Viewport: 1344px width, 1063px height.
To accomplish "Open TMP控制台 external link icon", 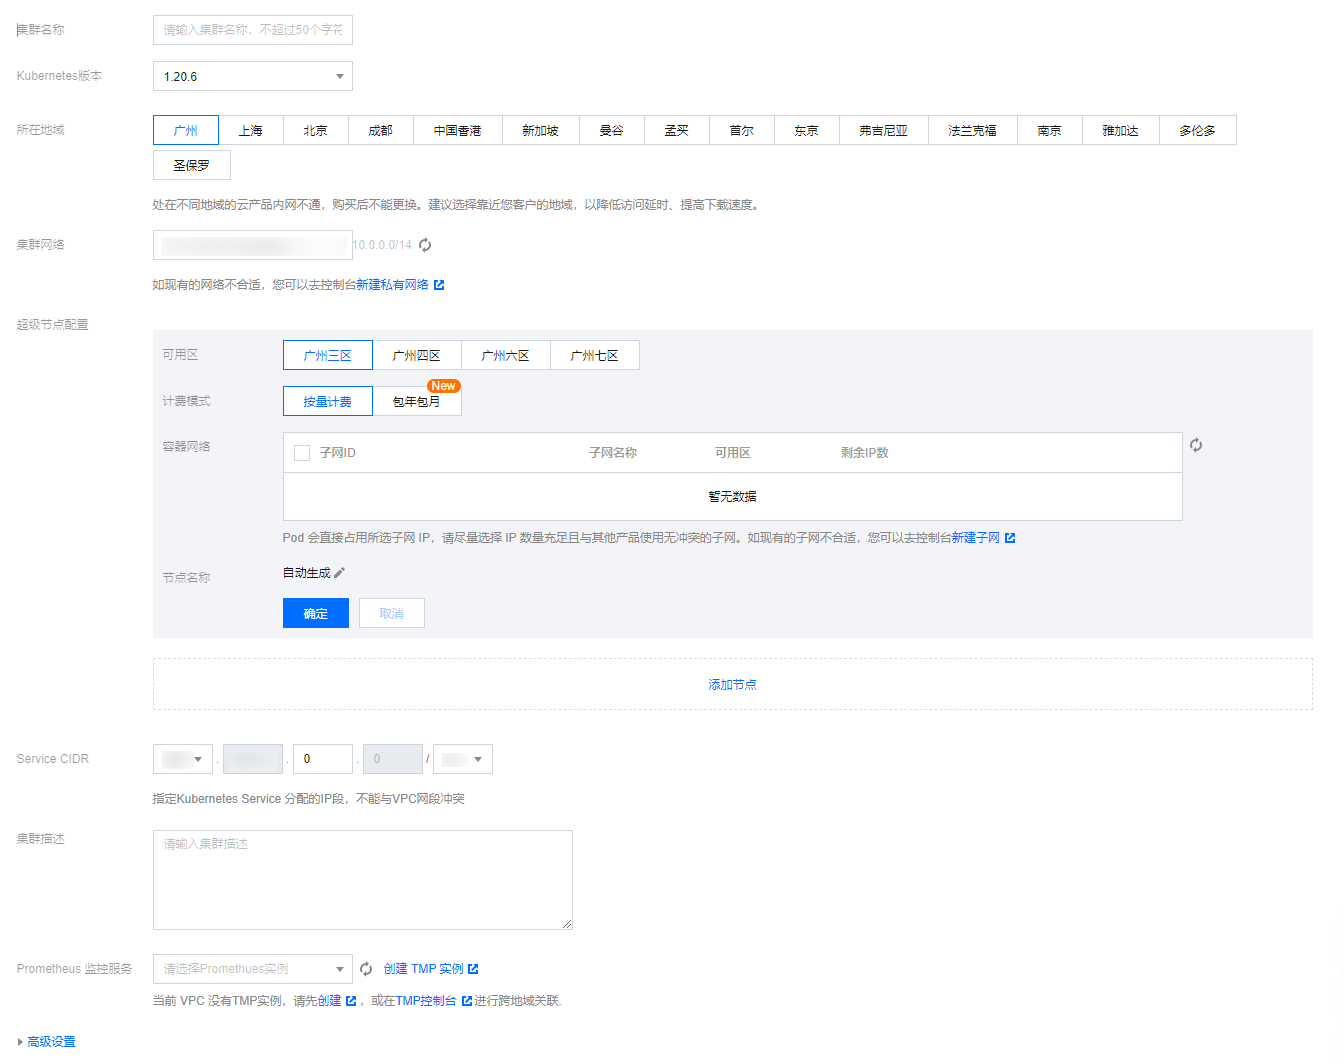I will click(x=466, y=999).
